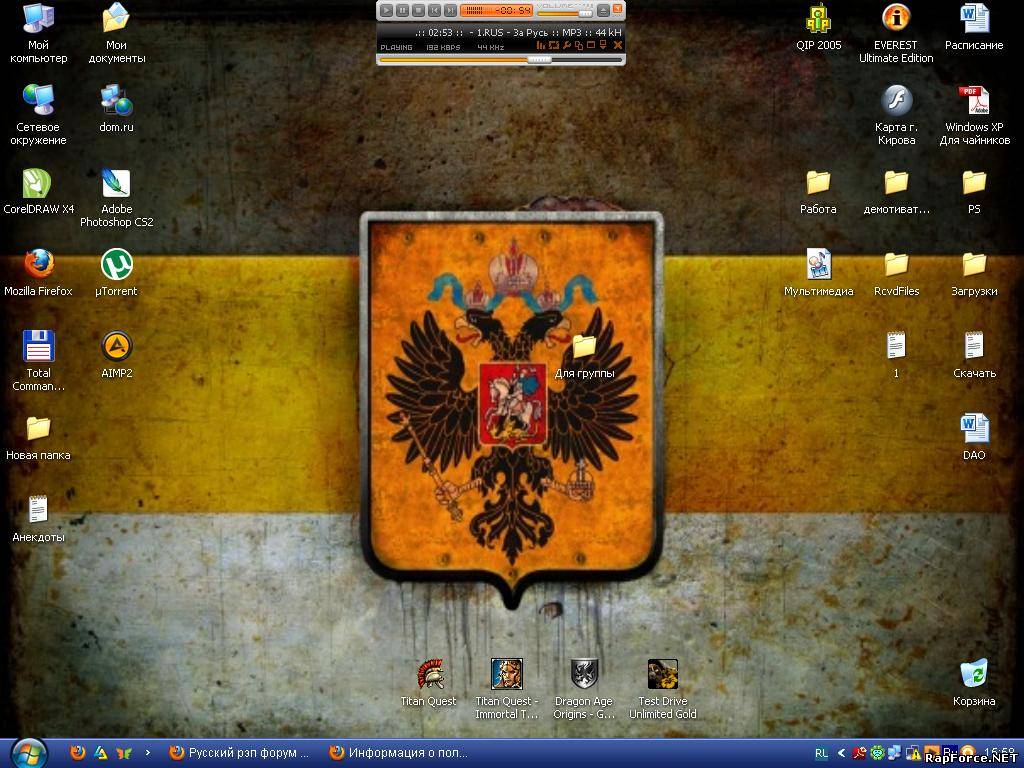Select the Мои документы desktop icon
Image resolution: width=1024 pixels, height=768 pixels.
pos(116,33)
